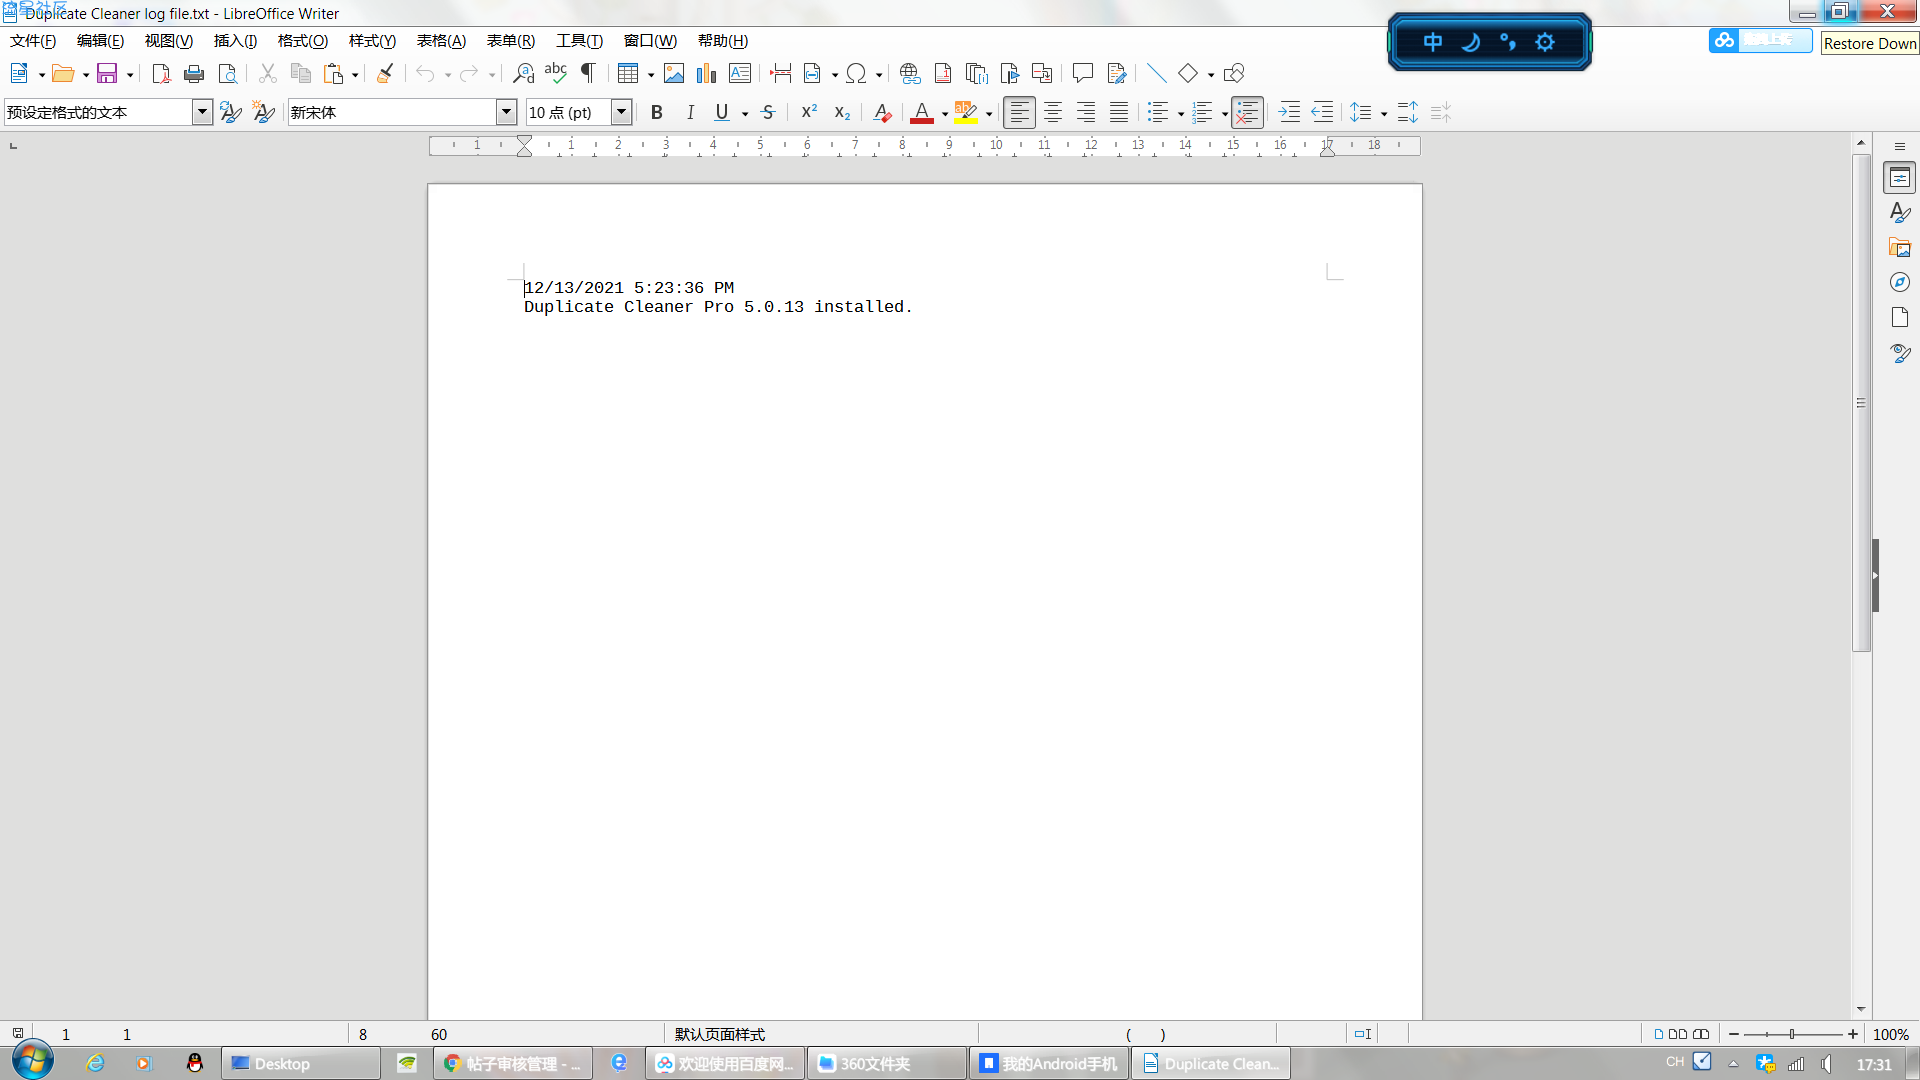Expand the font size dropdown
This screenshot has width=1920, height=1080.
tap(621, 112)
